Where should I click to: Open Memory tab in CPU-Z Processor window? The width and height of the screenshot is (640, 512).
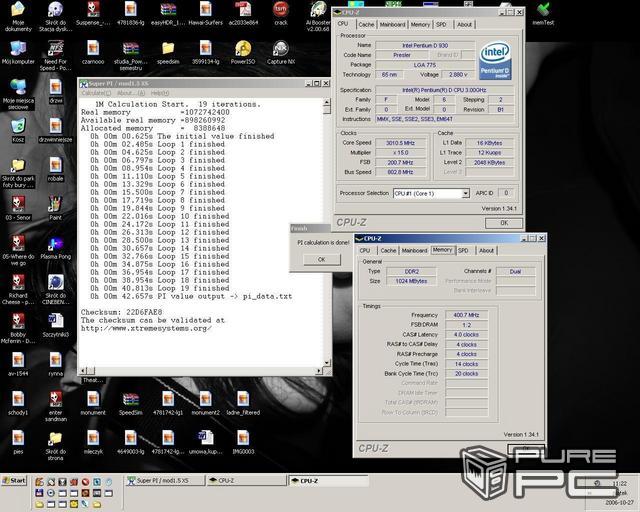pos(420,24)
